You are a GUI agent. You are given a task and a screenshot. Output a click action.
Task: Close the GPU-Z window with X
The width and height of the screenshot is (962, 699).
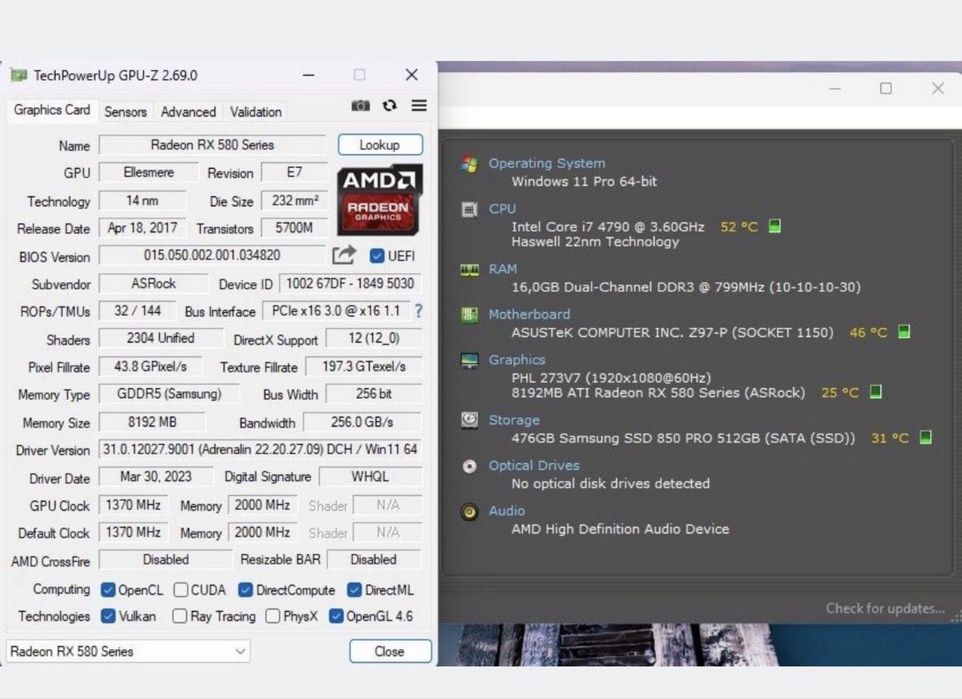coord(412,75)
